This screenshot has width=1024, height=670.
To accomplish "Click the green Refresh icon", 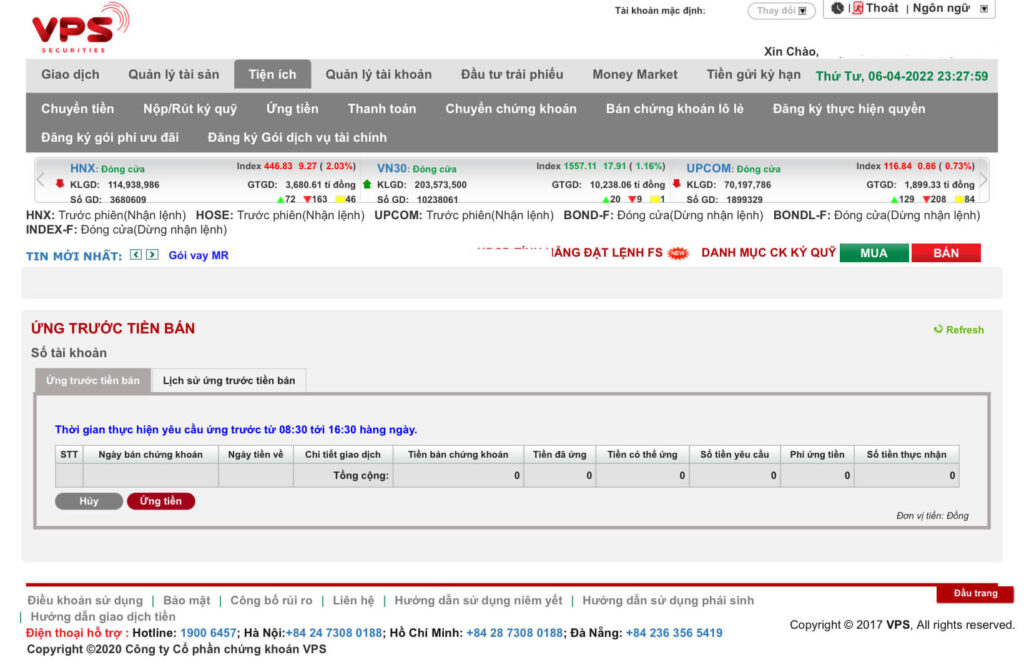I will 938,329.
